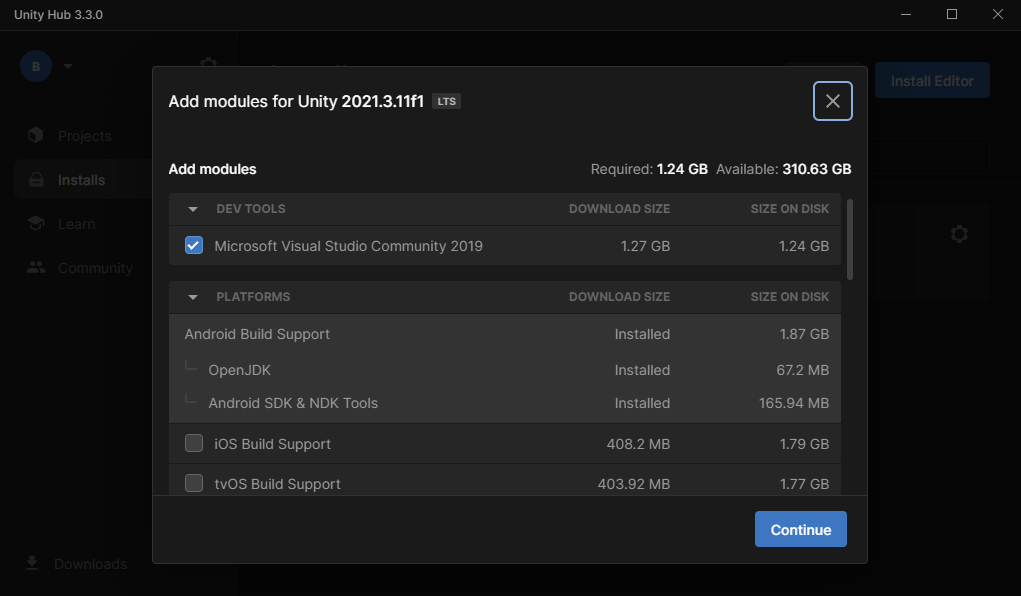Click the 1.87 GB size on disk value

pos(804,334)
